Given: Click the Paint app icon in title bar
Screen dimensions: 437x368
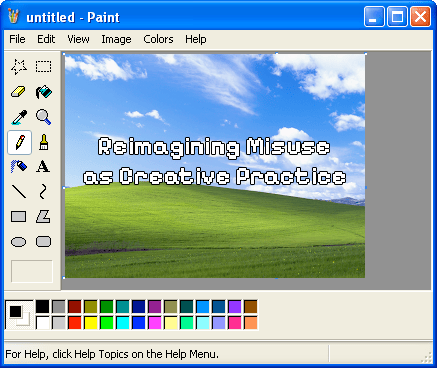Looking at the screenshot, I should coord(14,17).
